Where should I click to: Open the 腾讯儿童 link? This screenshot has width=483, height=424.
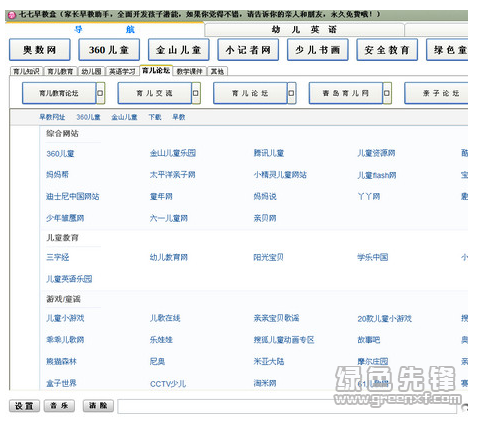[269, 153]
